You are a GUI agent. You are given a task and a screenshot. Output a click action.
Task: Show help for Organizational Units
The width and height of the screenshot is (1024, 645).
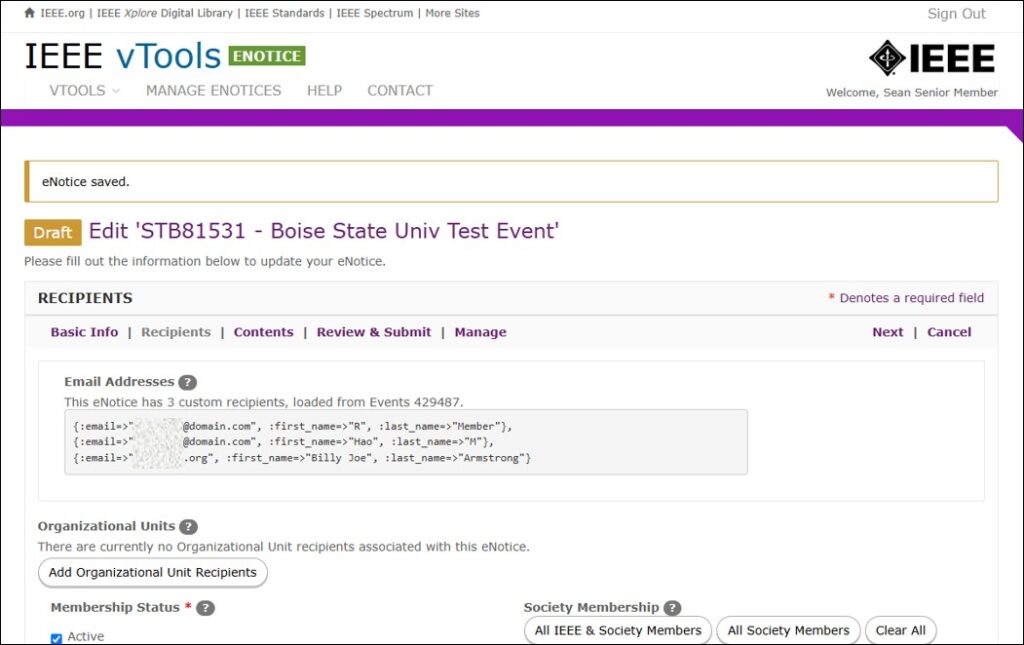click(189, 527)
